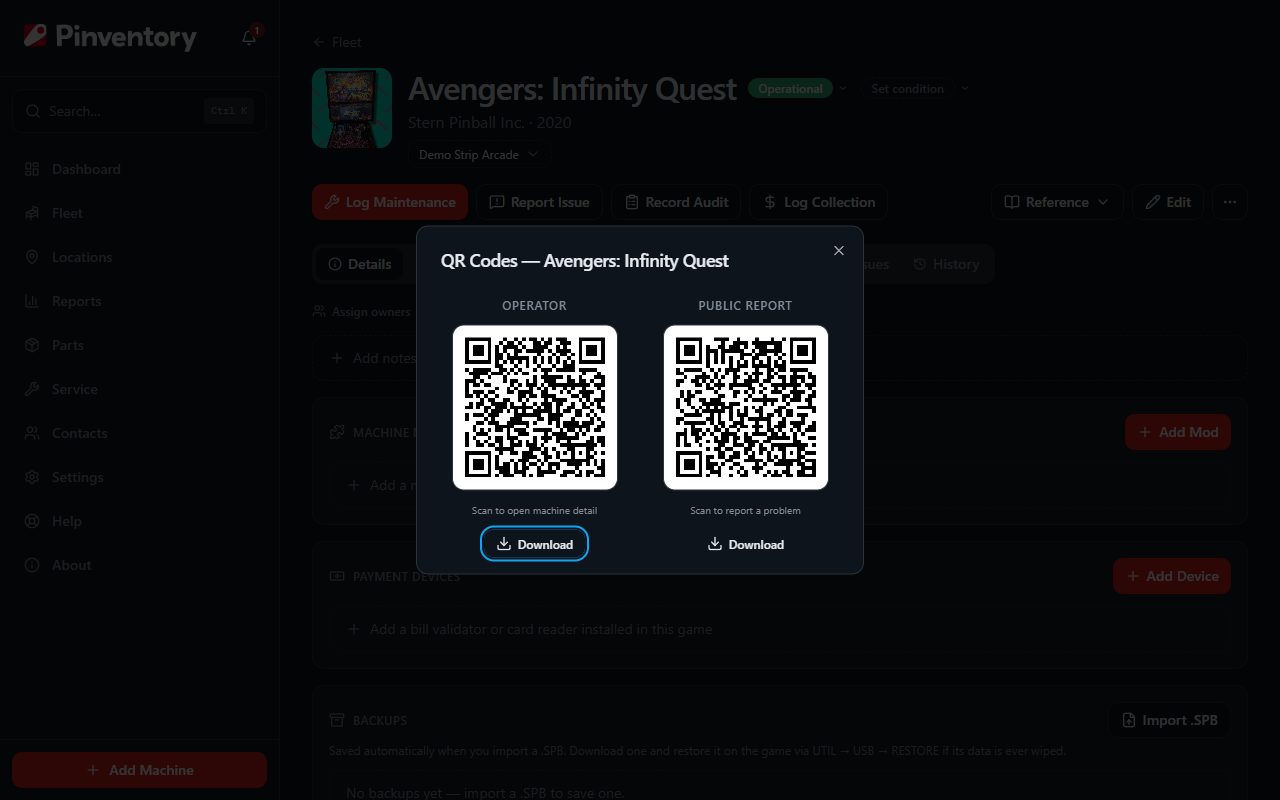Open Settings in the sidebar

click(139, 477)
